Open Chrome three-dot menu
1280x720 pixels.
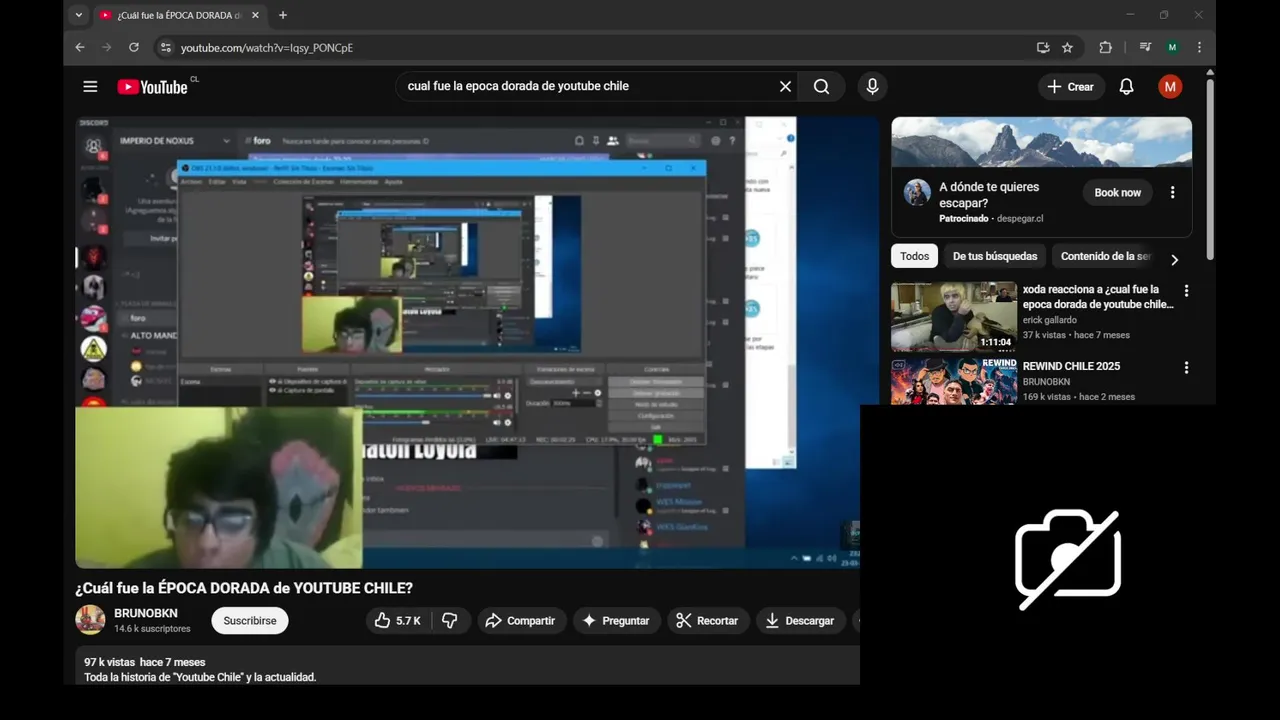click(x=1199, y=47)
